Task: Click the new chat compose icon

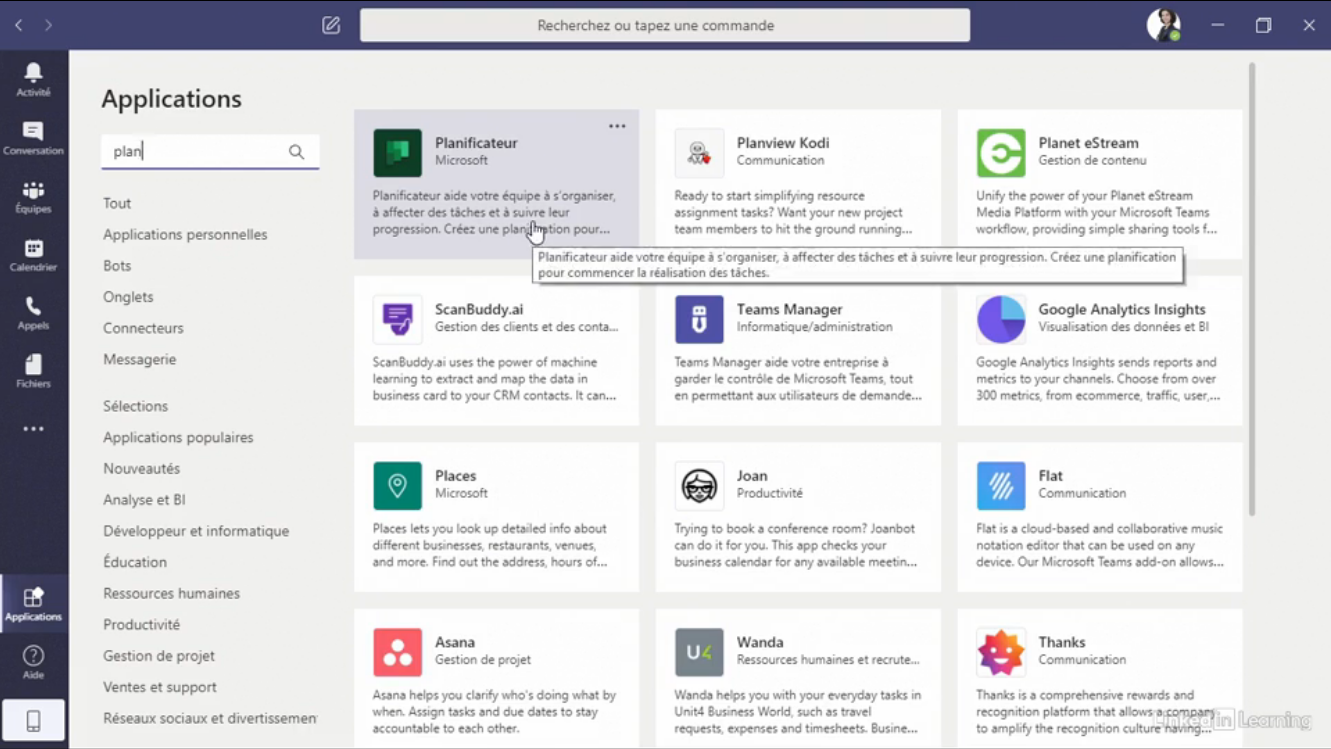Action: pyautogui.click(x=331, y=25)
